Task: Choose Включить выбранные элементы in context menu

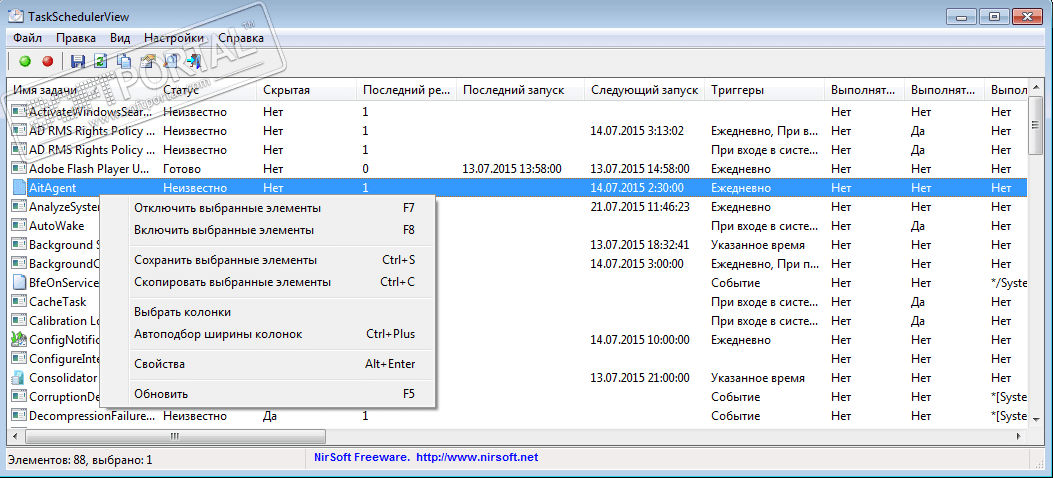Action: click(267, 230)
